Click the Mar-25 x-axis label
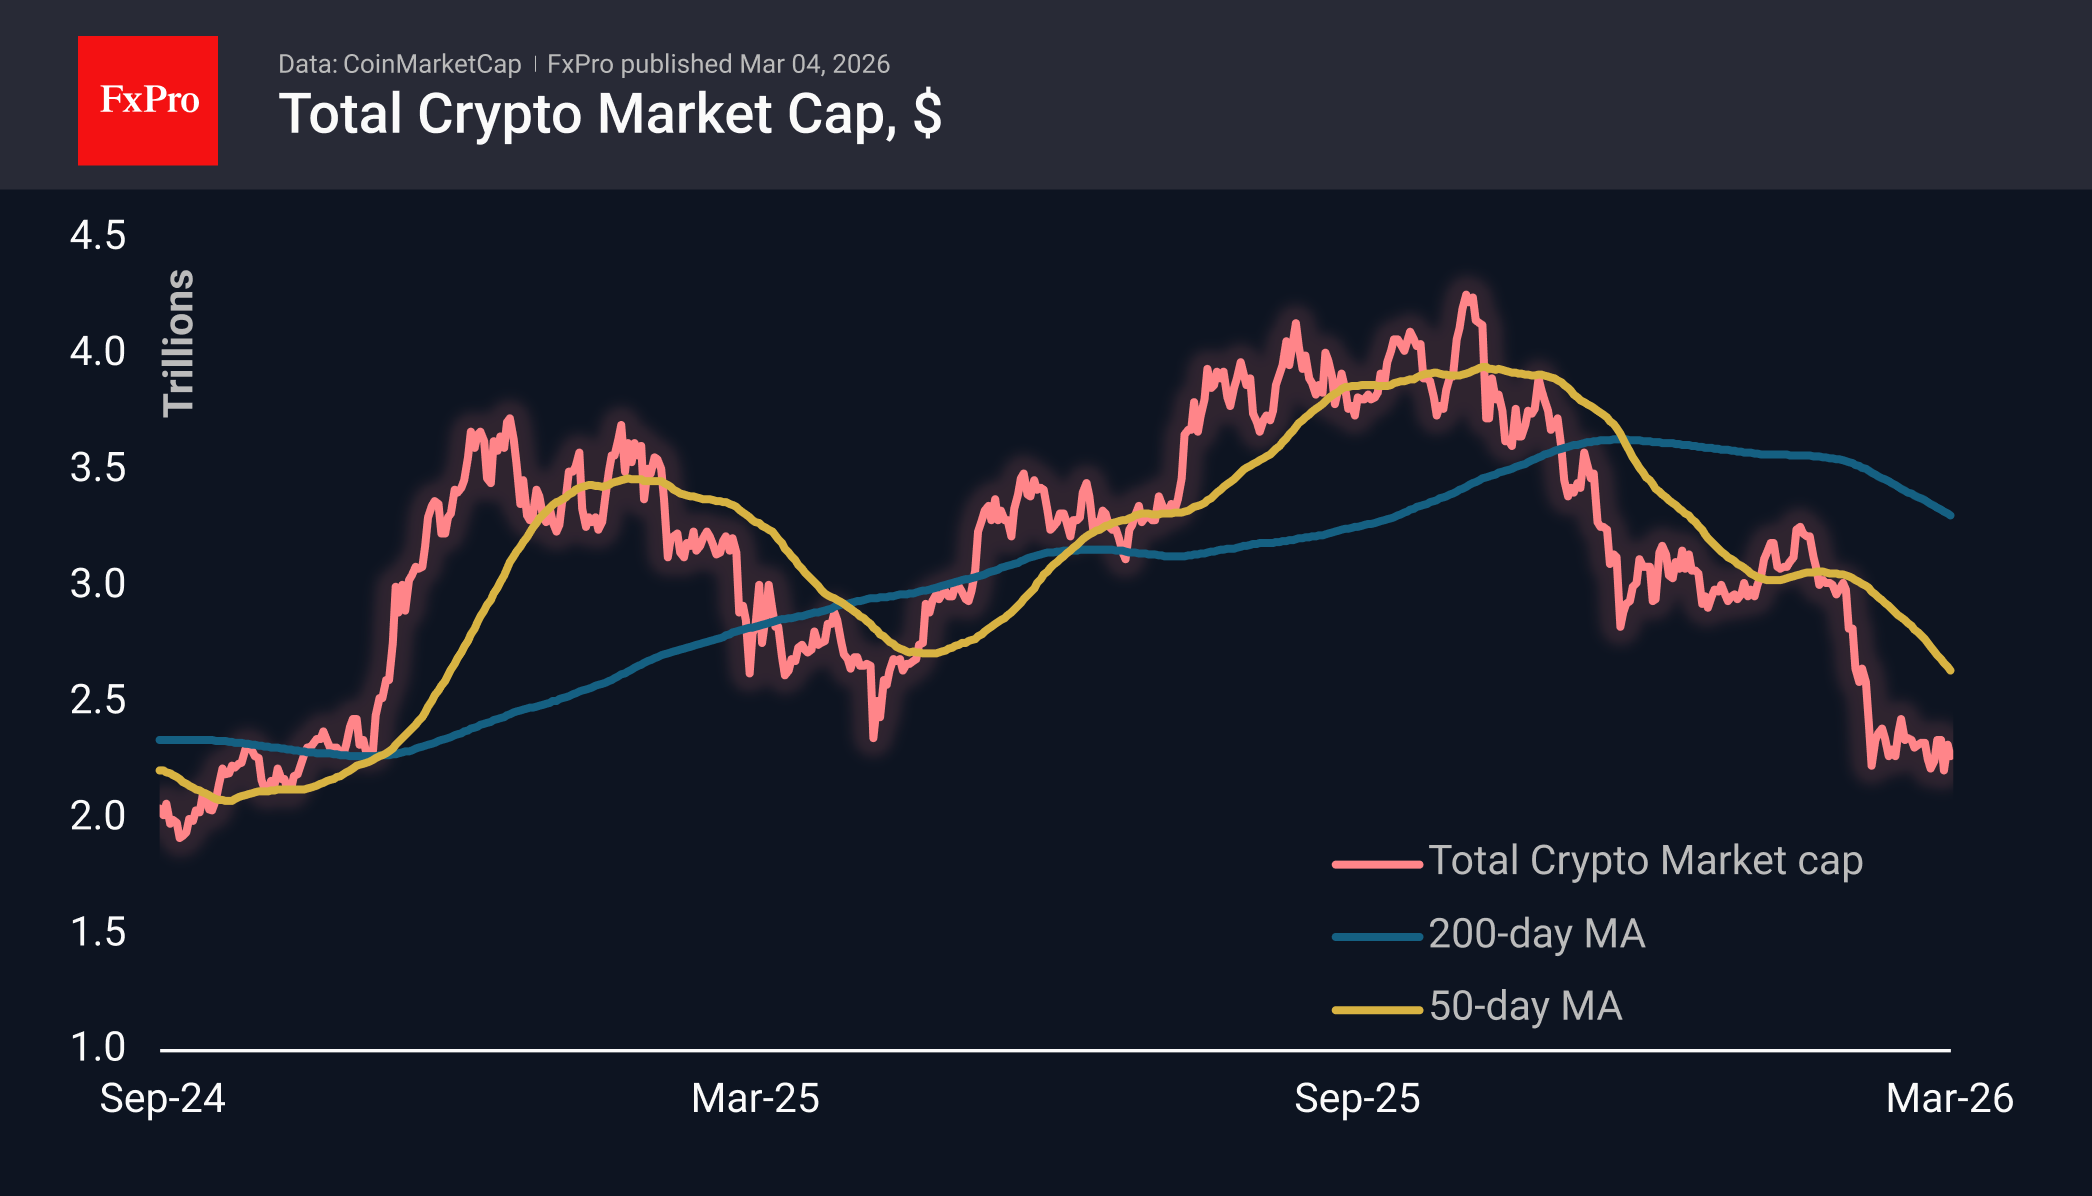Viewport: 2092px width, 1196px height. click(x=755, y=1099)
